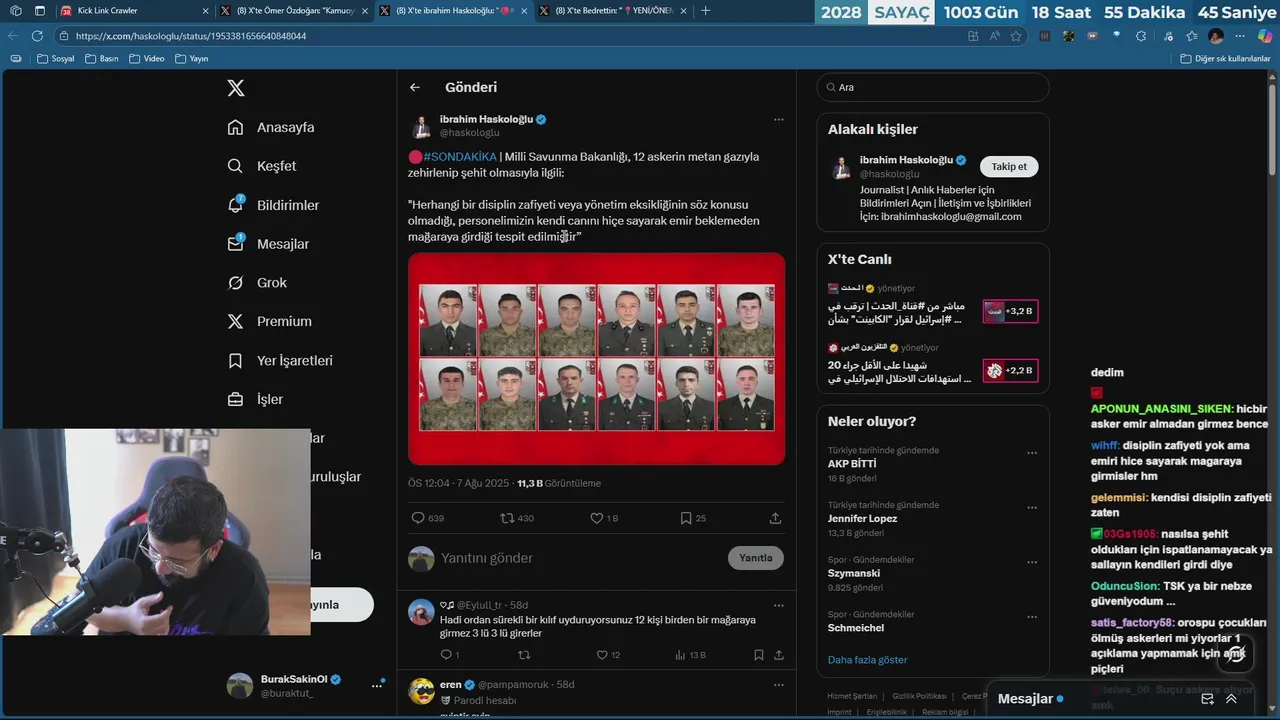Open the Sosyal bookmarks folder
The width and height of the screenshot is (1280, 720).
56,58
